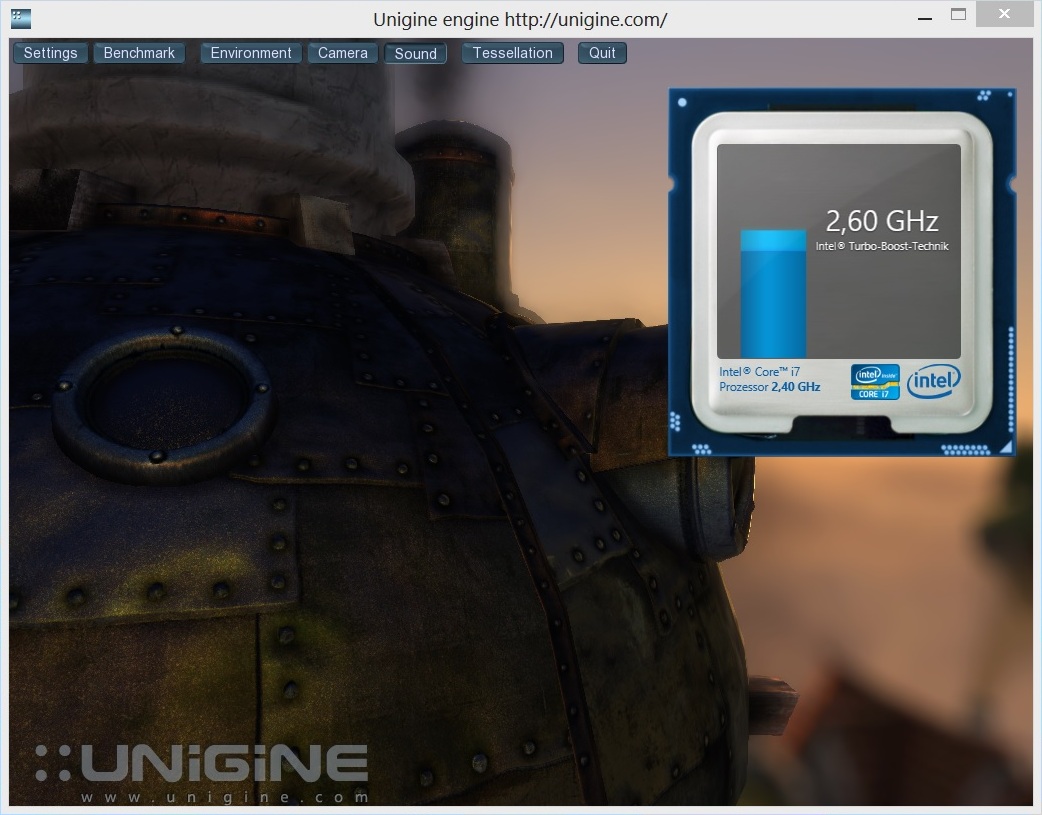Click the Unigine engine window title text
This screenshot has width=1042, height=815.
[520, 19]
